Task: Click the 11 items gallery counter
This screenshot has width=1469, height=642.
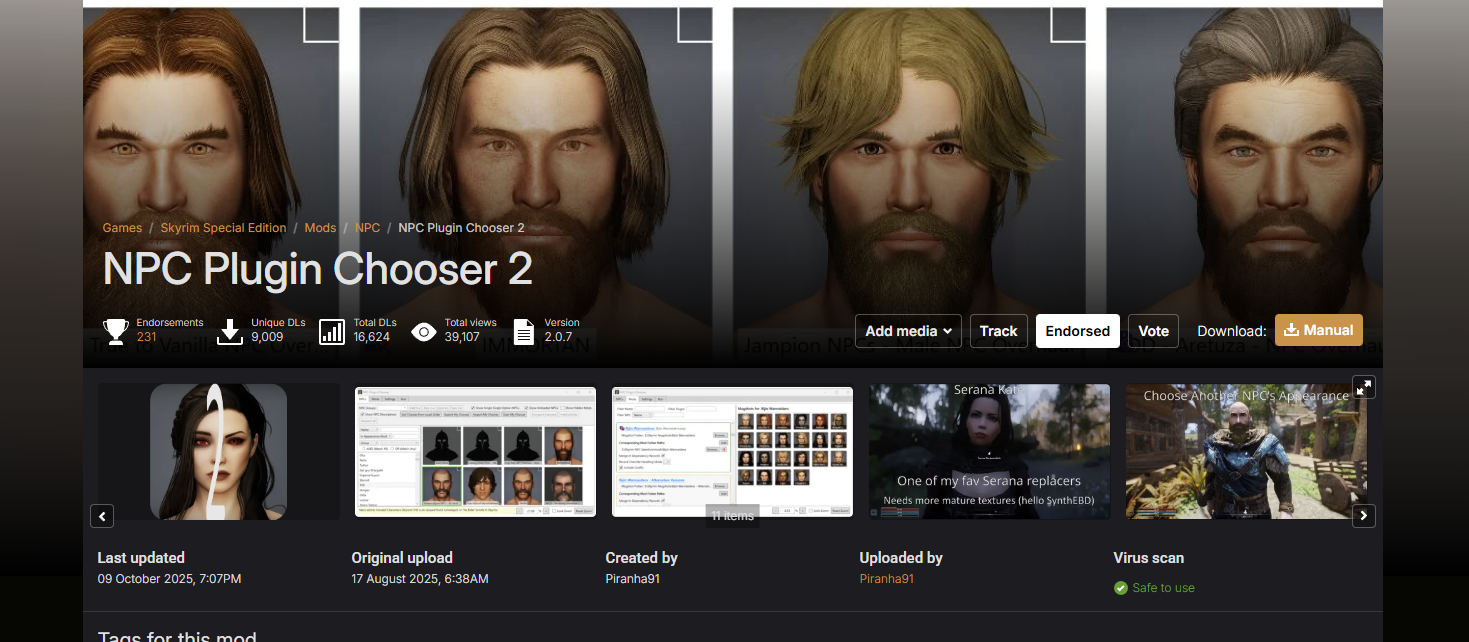Action: [732, 516]
